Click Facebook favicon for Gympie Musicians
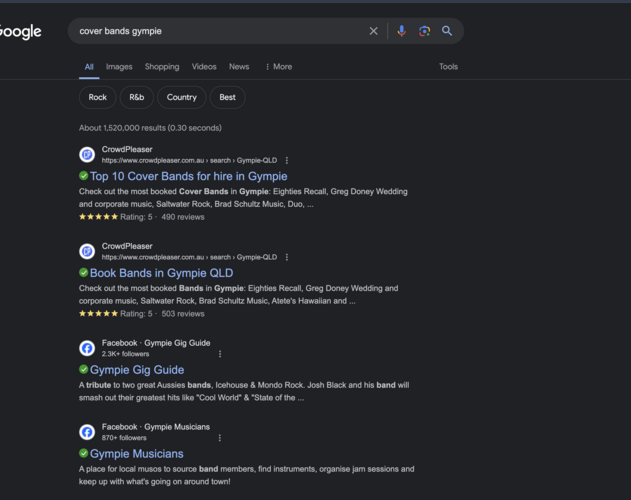Screen dimensions: 631x500 (87, 432)
